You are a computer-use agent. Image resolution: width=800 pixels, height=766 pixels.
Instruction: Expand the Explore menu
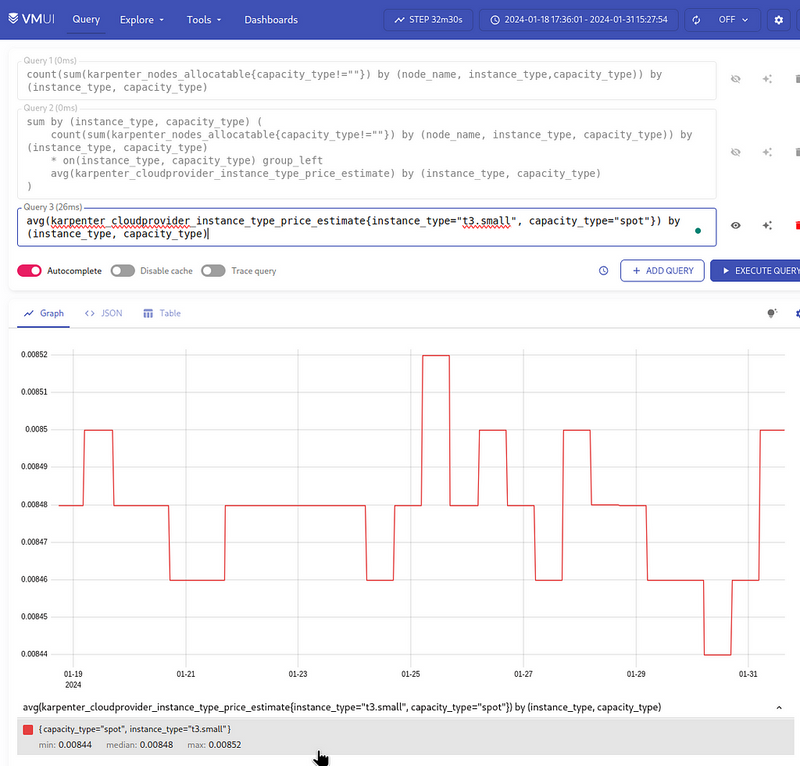[141, 20]
